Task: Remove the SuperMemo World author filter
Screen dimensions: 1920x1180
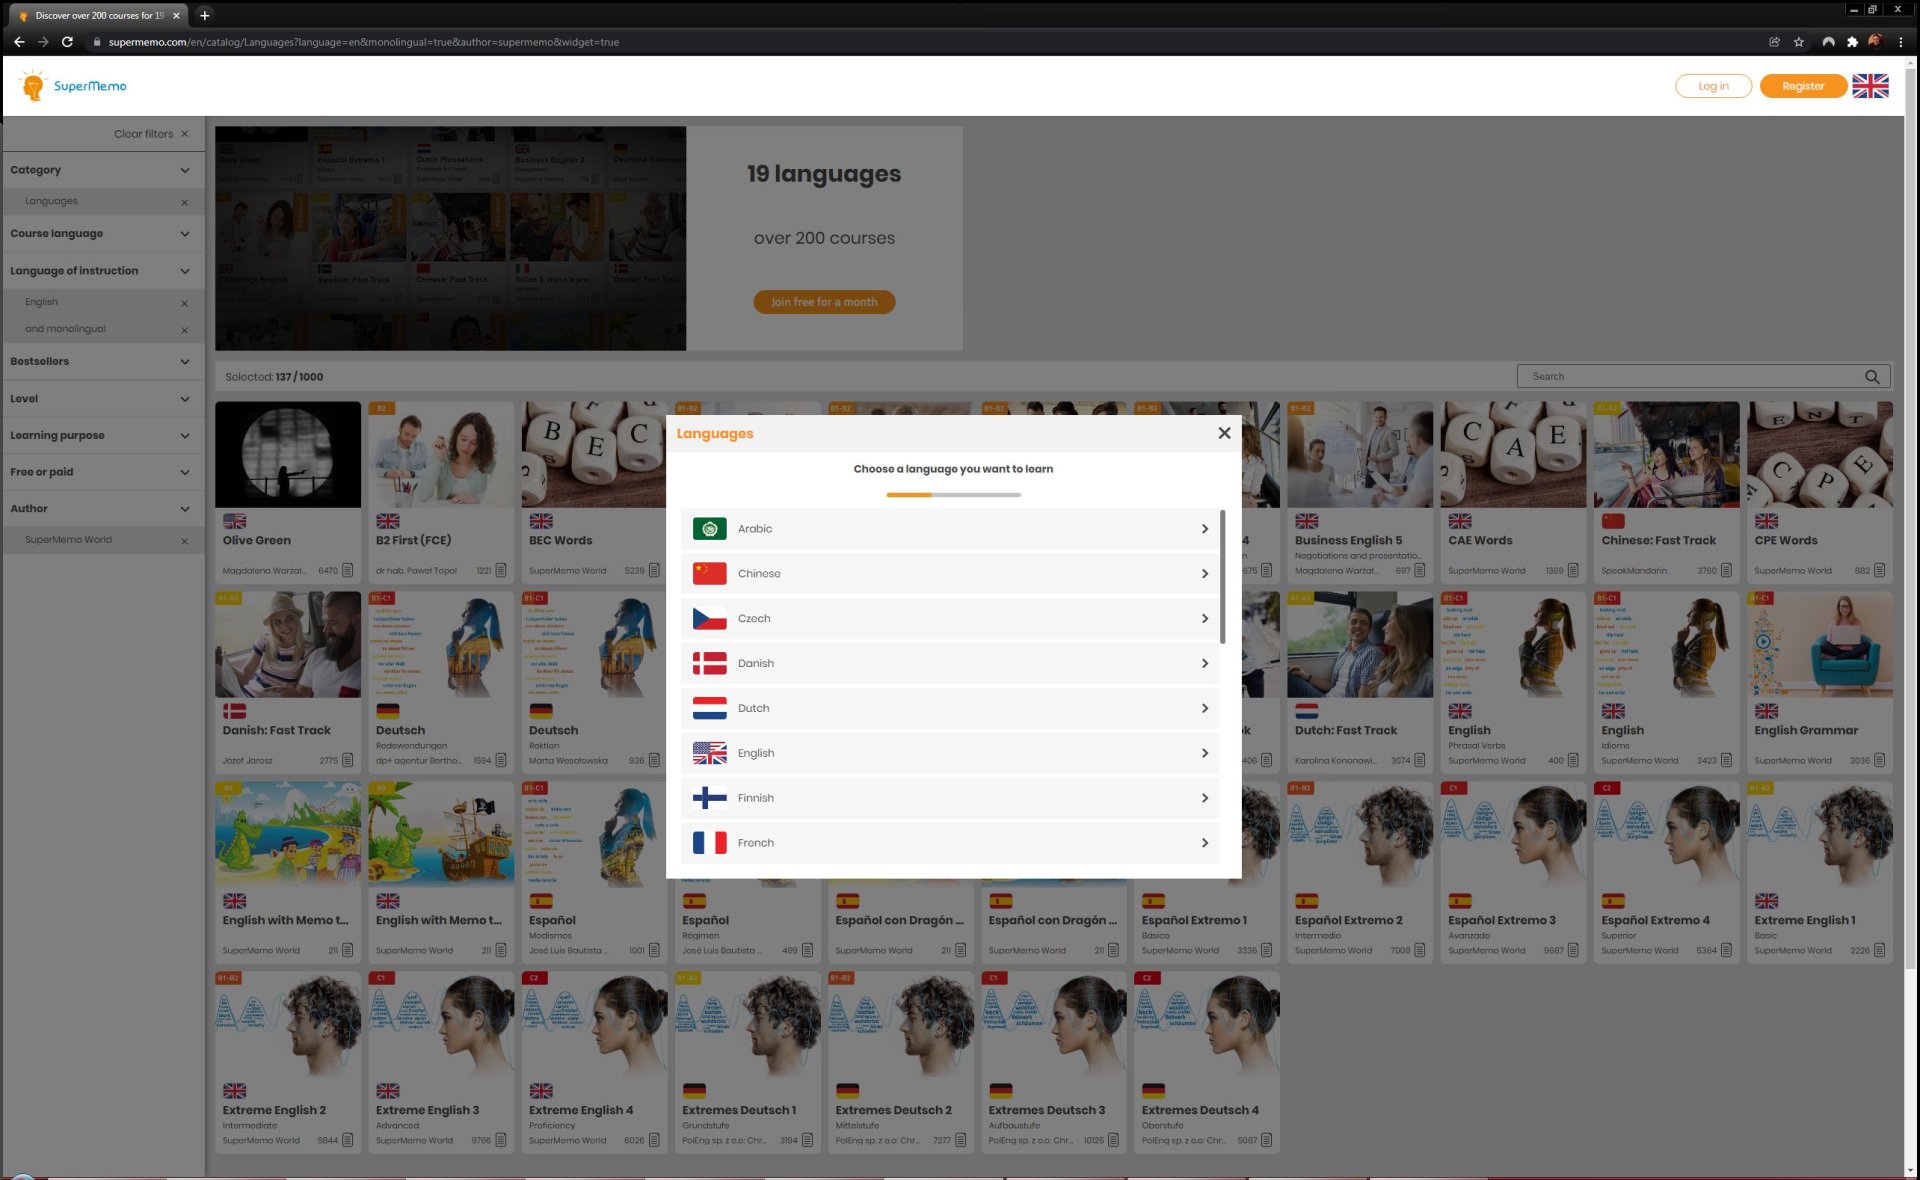Action: point(184,541)
